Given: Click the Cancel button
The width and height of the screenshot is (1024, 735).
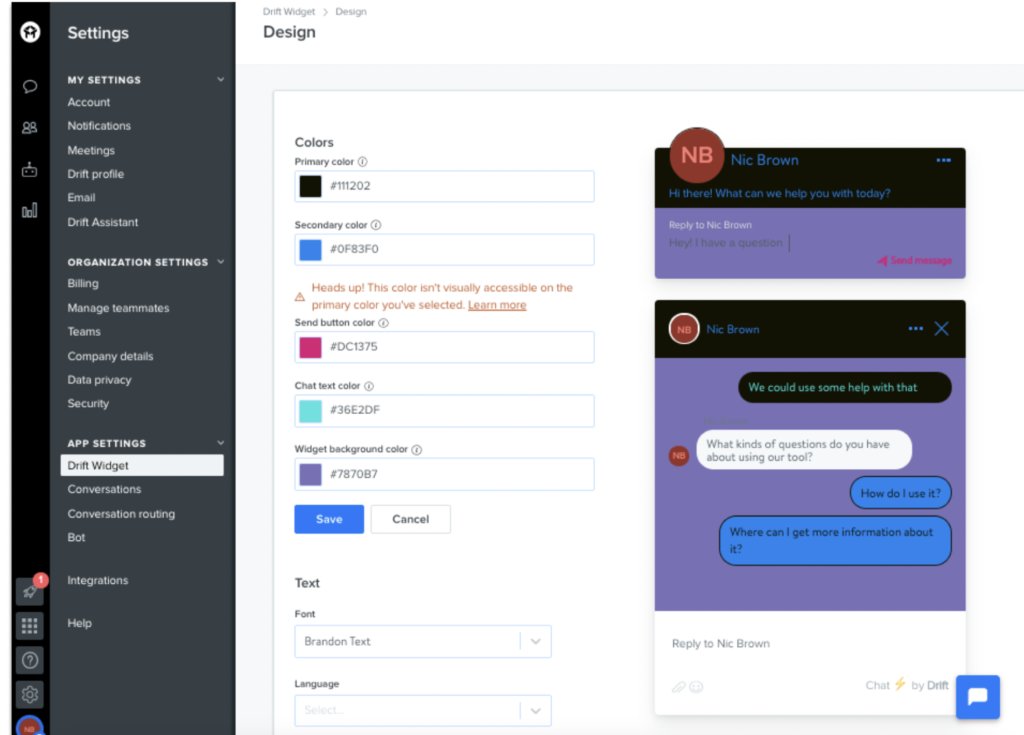Looking at the screenshot, I should [x=411, y=519].
